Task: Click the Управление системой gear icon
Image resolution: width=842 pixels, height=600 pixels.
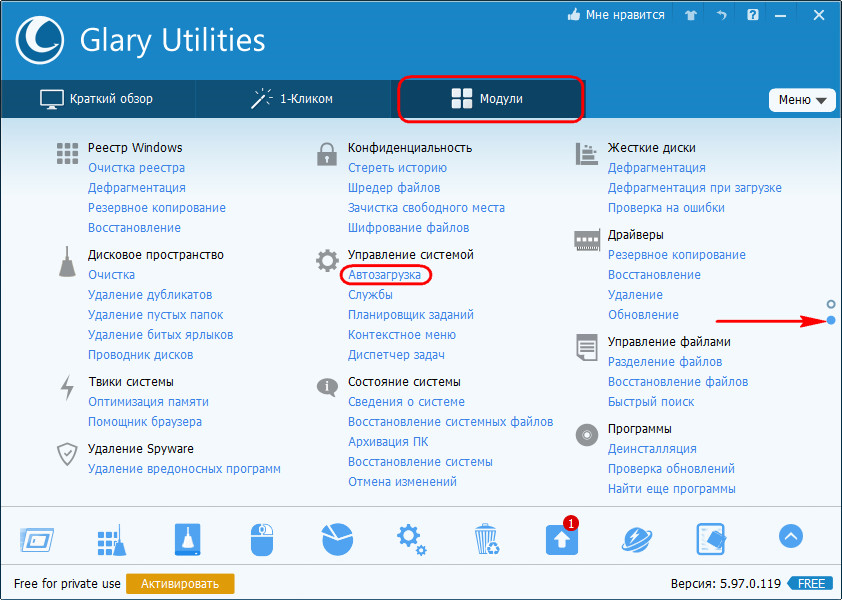Action: (327, 261)
